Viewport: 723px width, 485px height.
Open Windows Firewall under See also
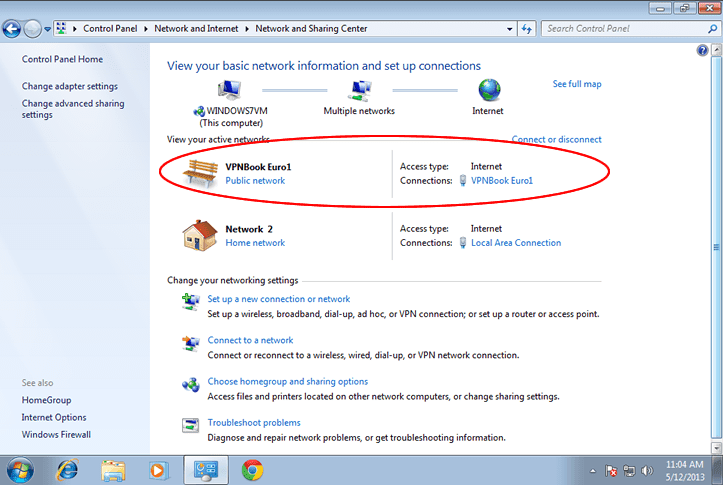56,434
